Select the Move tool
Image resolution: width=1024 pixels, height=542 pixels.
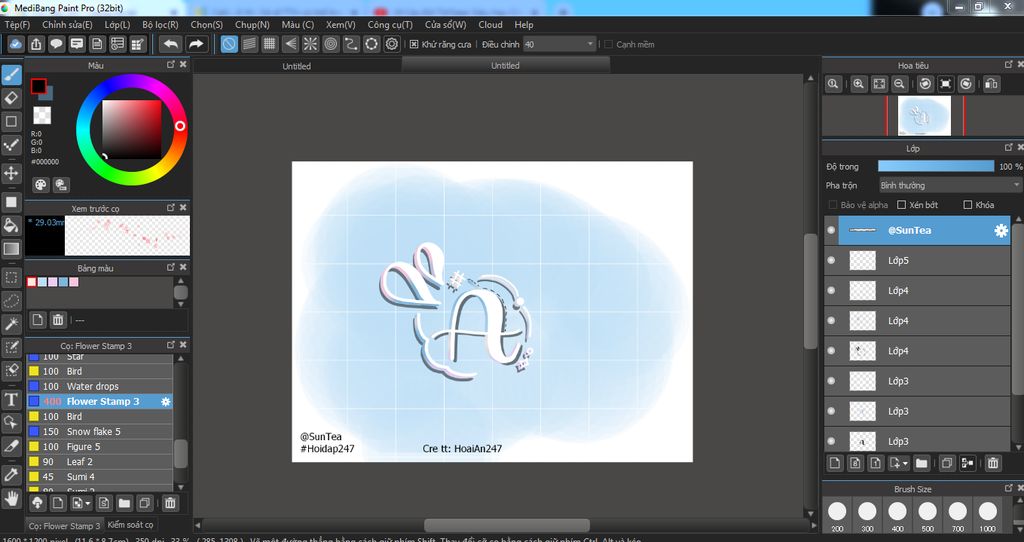[11, 173]
